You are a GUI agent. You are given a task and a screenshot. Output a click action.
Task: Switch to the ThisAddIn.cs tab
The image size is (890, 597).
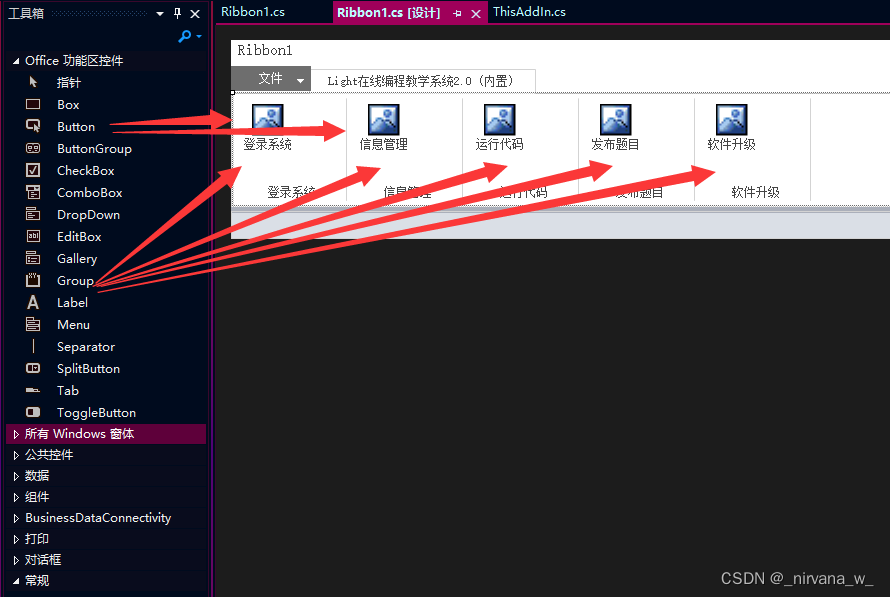click(529, 12)
